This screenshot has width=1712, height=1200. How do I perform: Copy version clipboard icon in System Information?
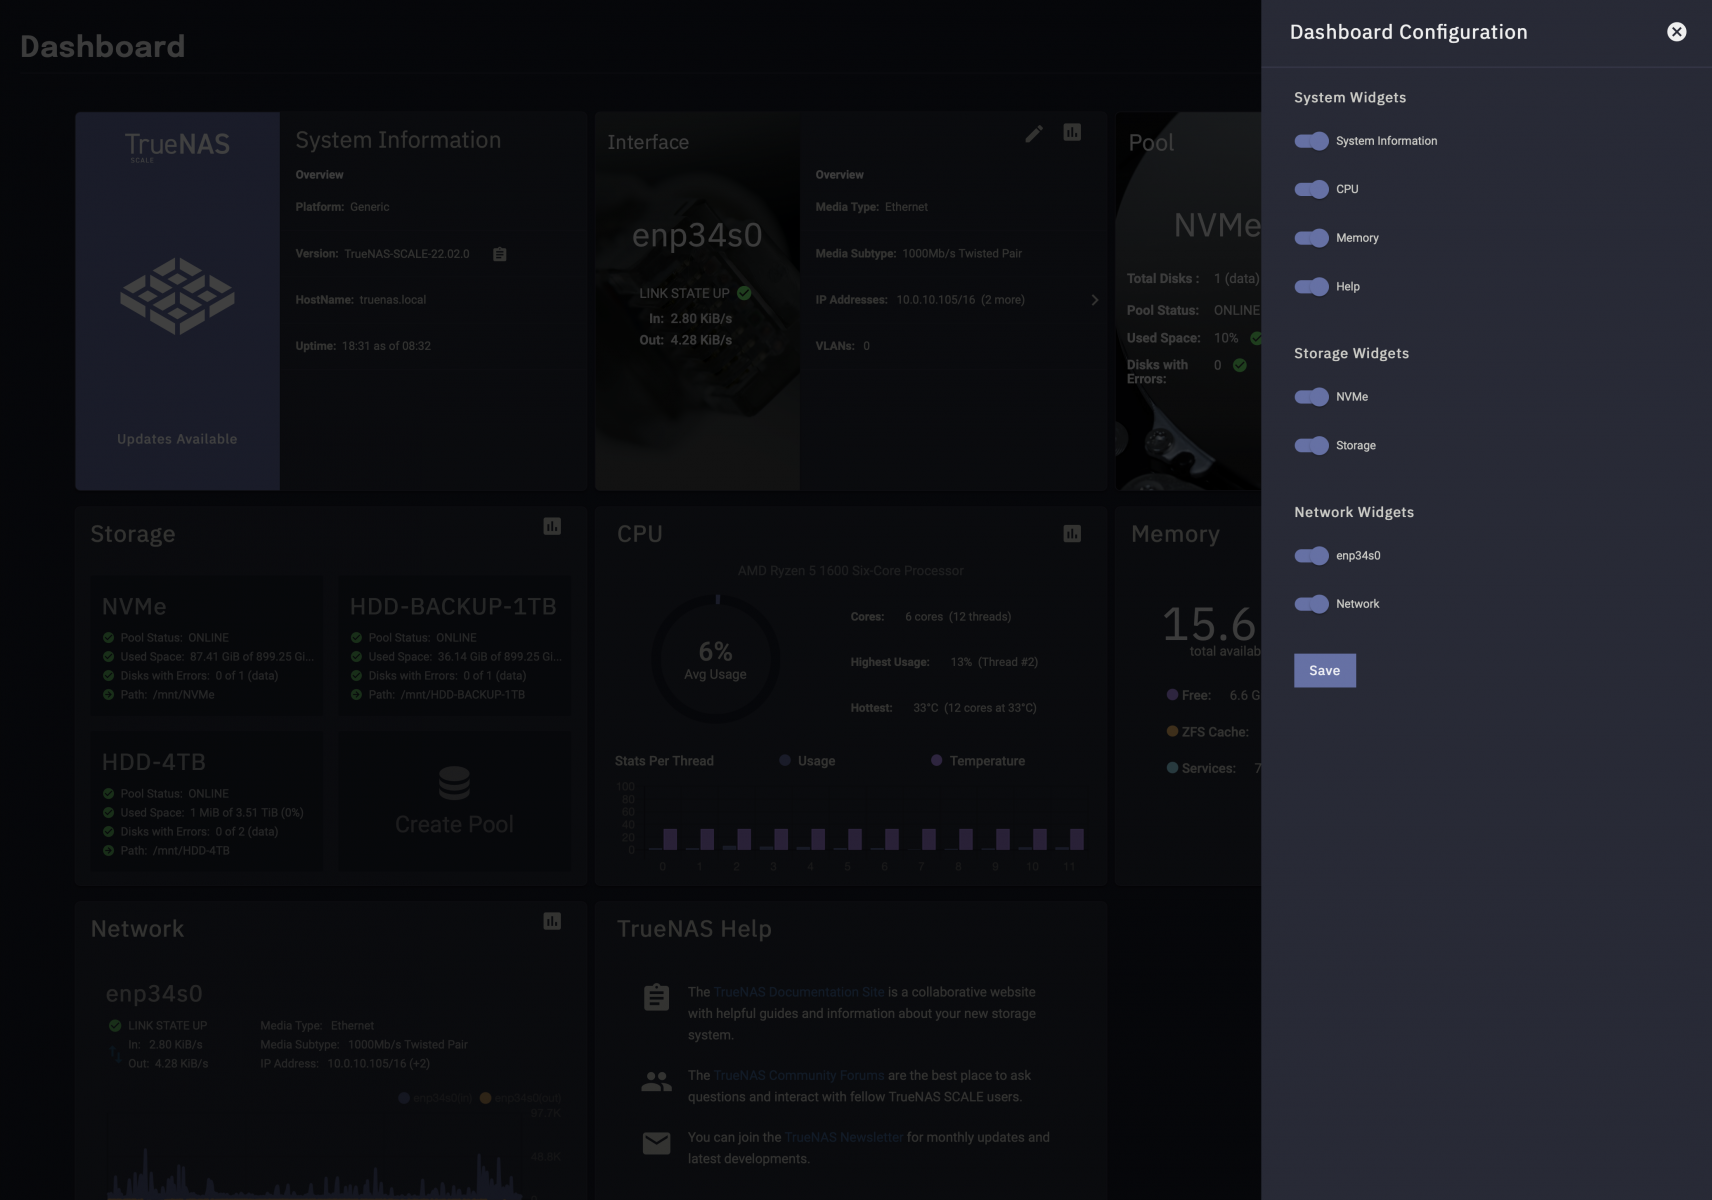click(x=500, y=254)
